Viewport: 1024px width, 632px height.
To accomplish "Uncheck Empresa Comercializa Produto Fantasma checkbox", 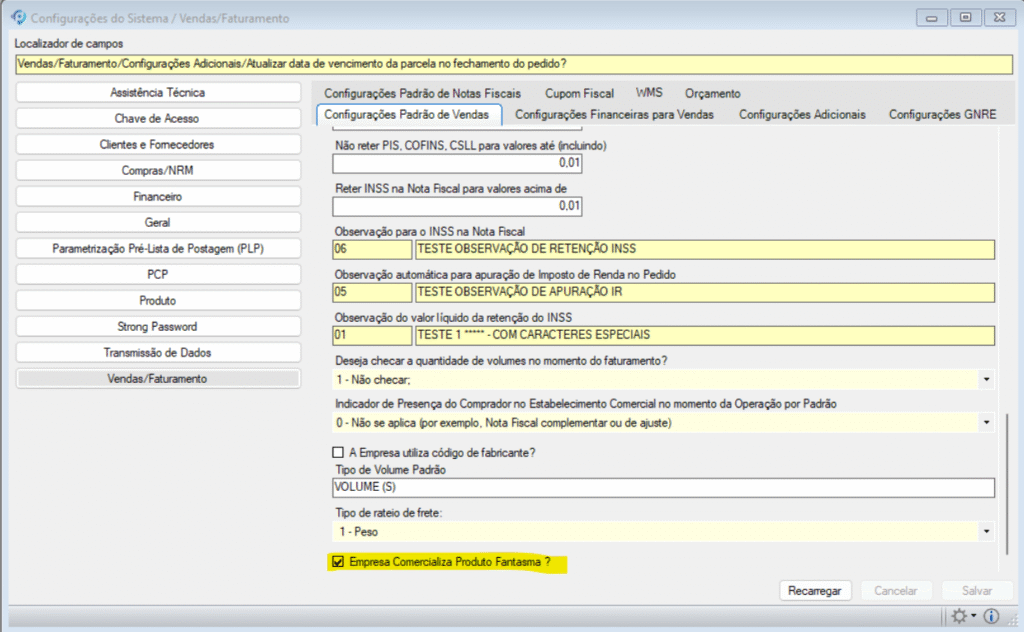I will [338, 563].
